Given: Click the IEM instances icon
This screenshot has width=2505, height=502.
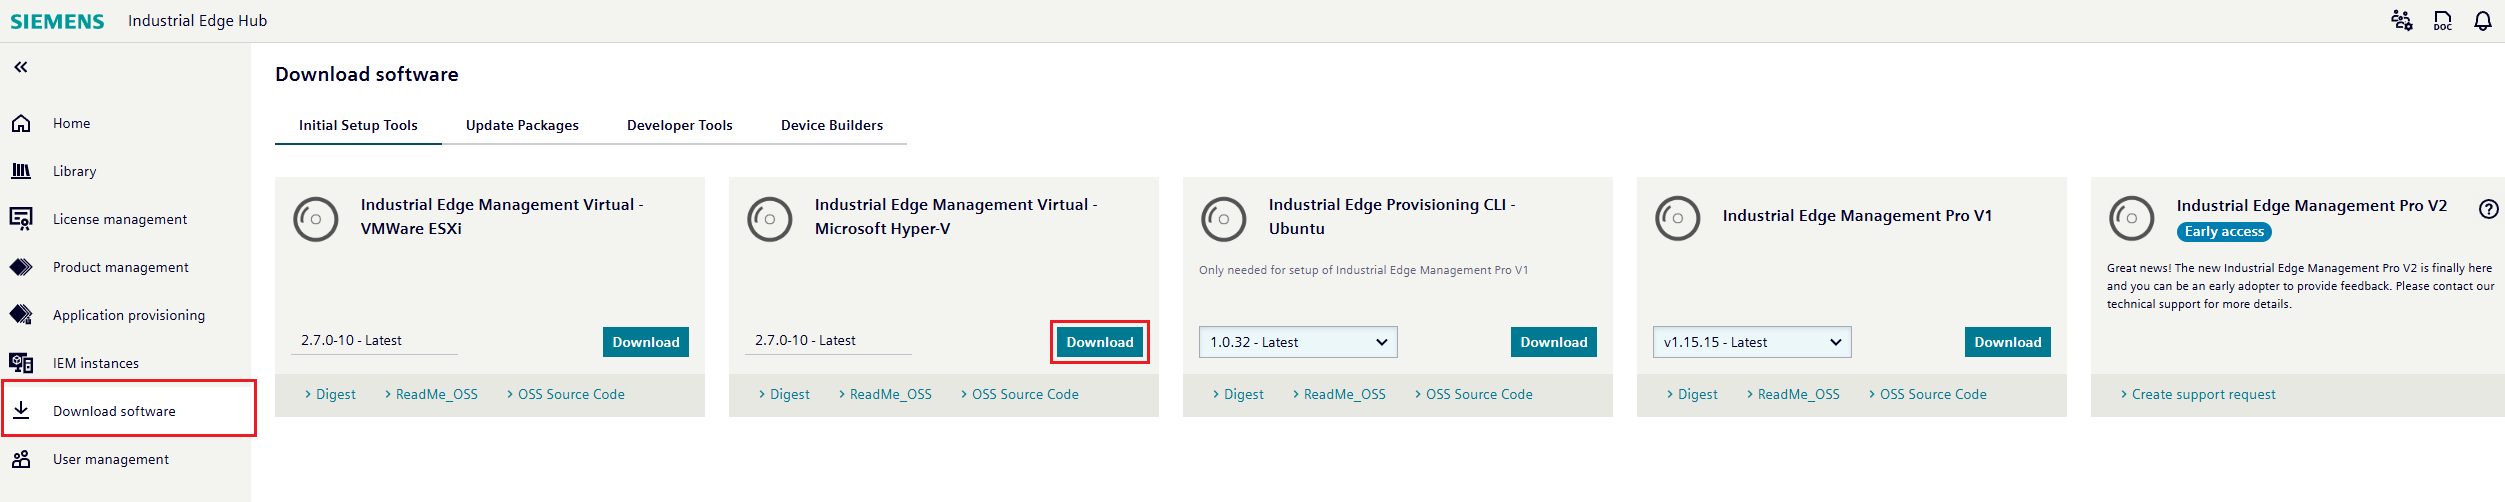Looking at the screenshot, I should point(21,363).
